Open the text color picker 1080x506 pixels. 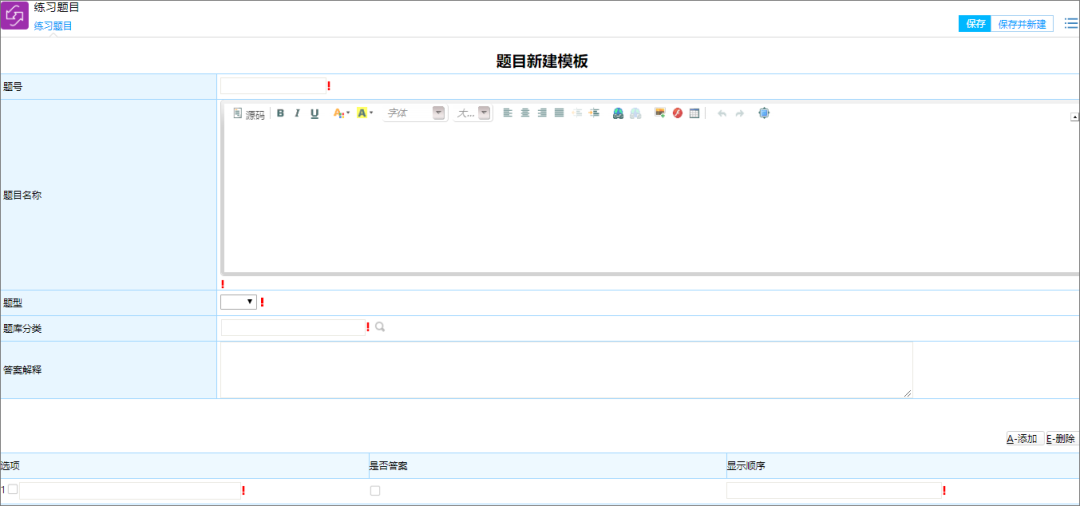coord(341,114)
